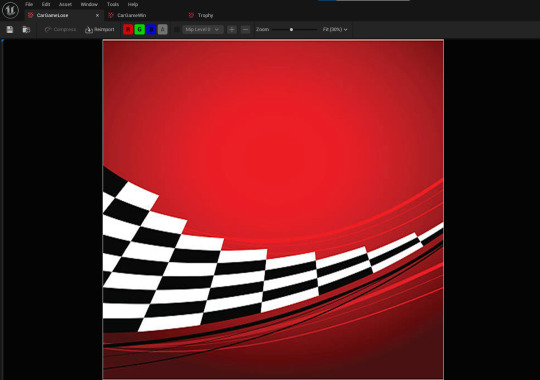The width and height of the screenshot is (540, 380).
Task: Click the Trophy tab texture icon
Action: 191,16
